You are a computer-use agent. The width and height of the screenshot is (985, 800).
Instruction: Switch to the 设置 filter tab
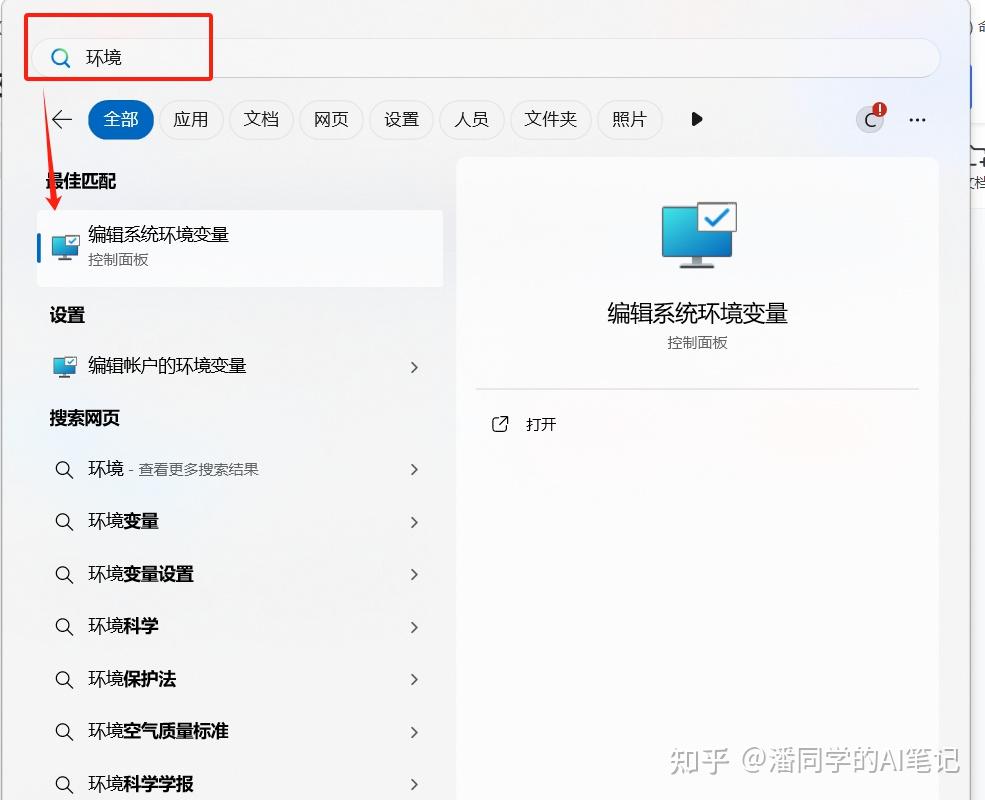[x=401, y=120]
